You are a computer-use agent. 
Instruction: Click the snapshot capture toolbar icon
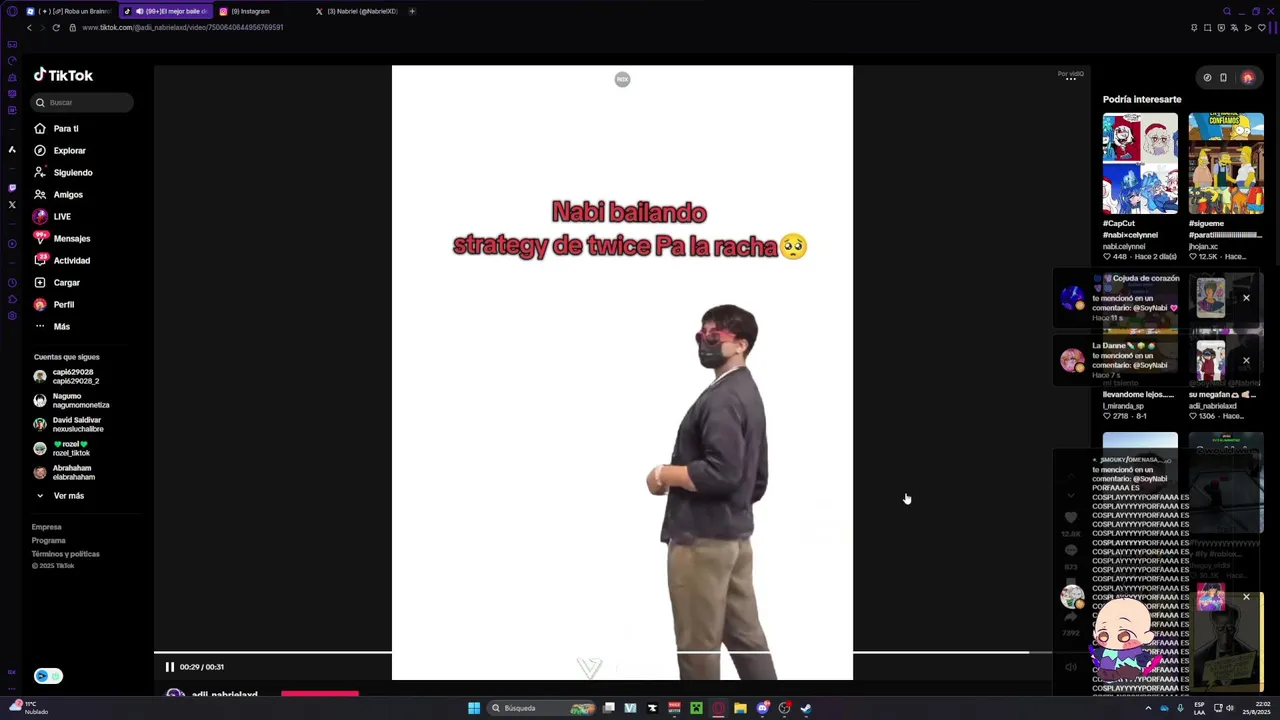pyautogui.click(x=1208, y=28)
